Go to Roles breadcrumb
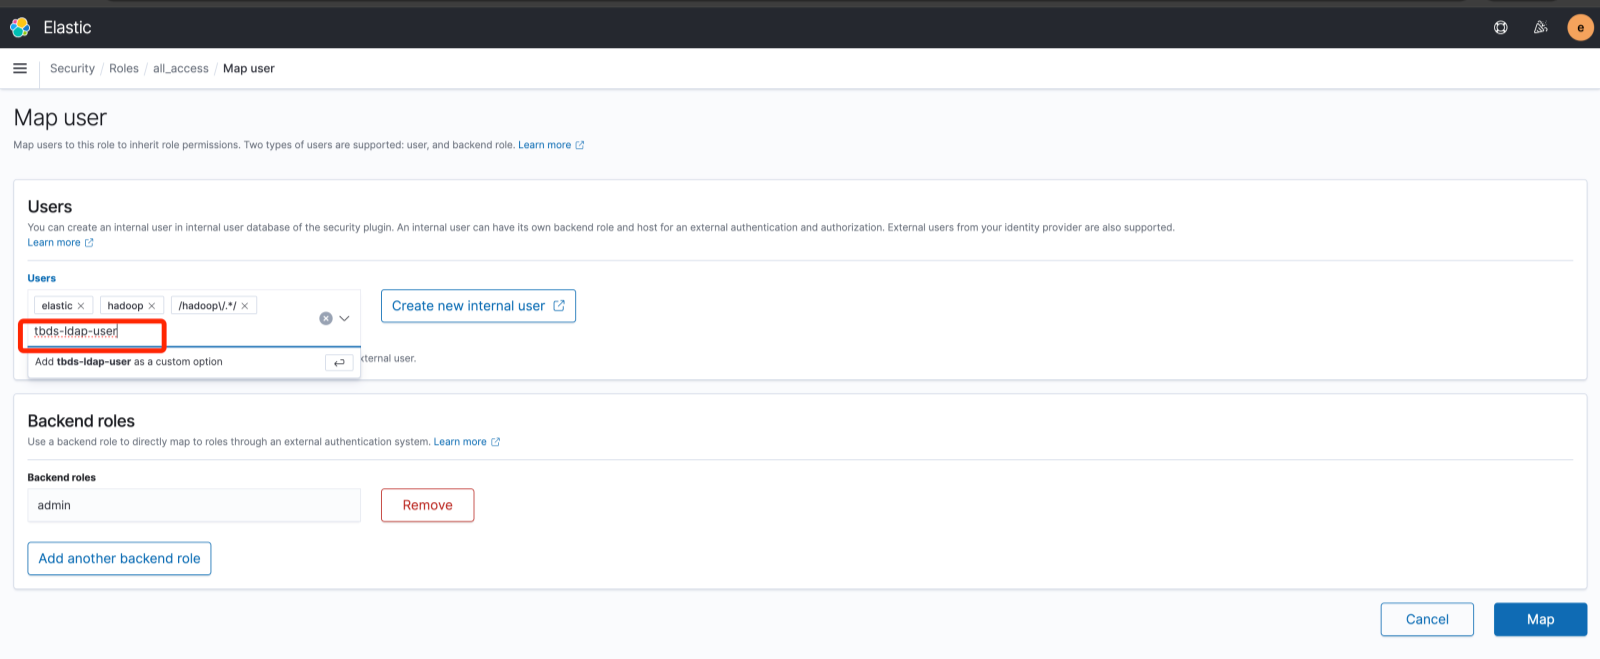The image size is (1600, 659). pyautogui.click(x=124, y=69)
